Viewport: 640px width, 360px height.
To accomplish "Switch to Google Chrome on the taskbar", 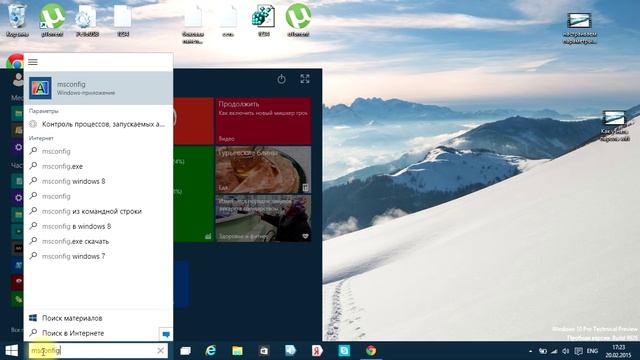I will click(371, 351).
